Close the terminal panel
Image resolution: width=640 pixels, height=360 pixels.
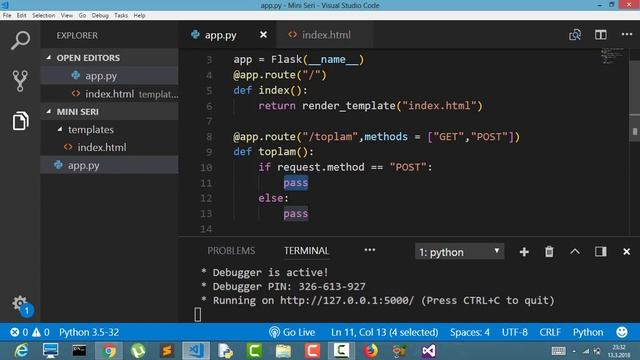click(627, 252)
